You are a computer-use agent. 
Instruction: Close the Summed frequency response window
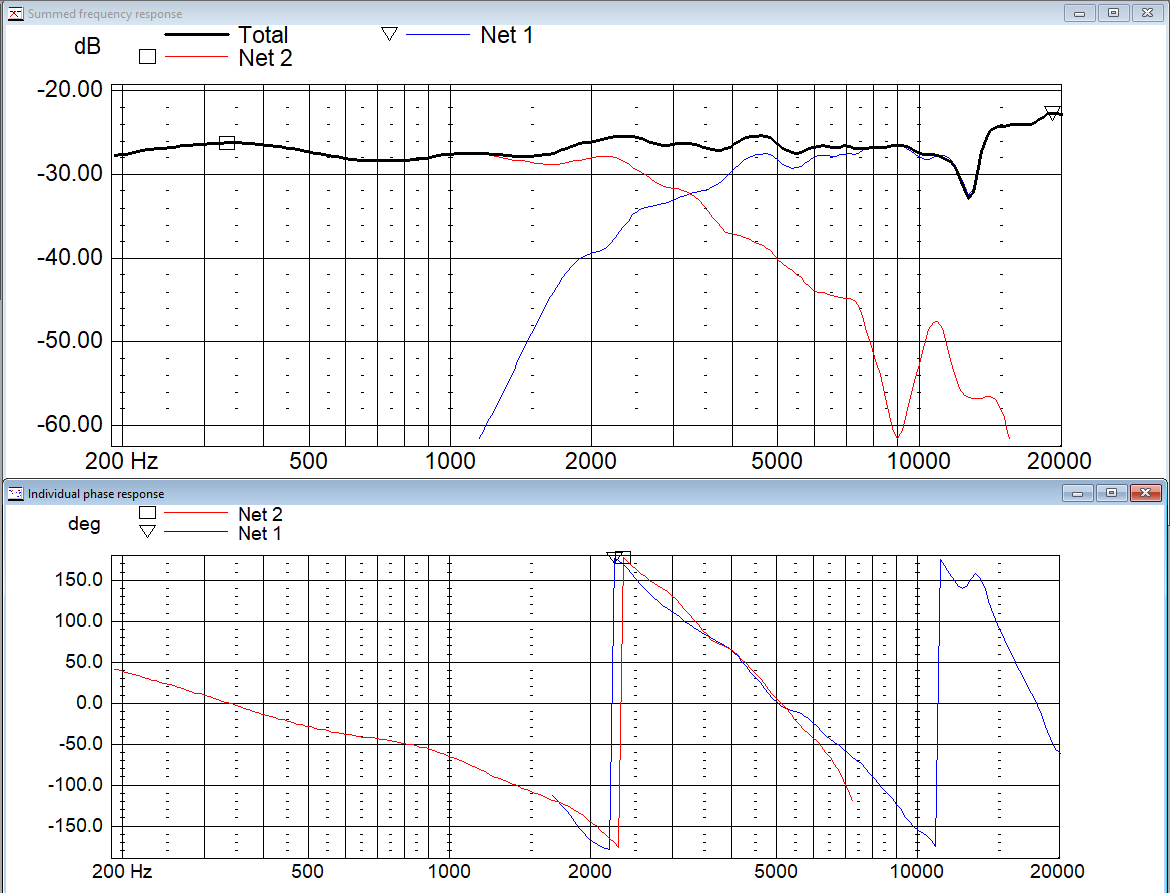1144,13
